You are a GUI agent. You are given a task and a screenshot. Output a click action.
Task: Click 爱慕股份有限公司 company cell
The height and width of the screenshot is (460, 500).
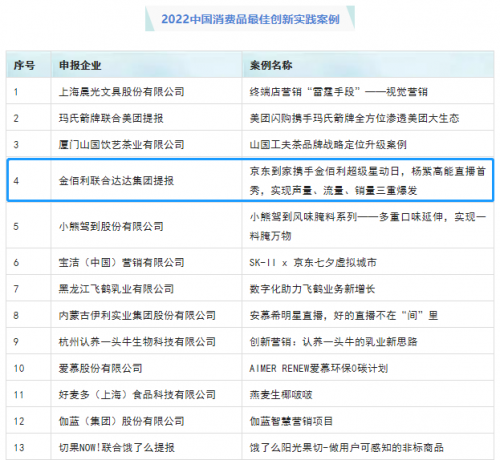click(x=100, y=368)
